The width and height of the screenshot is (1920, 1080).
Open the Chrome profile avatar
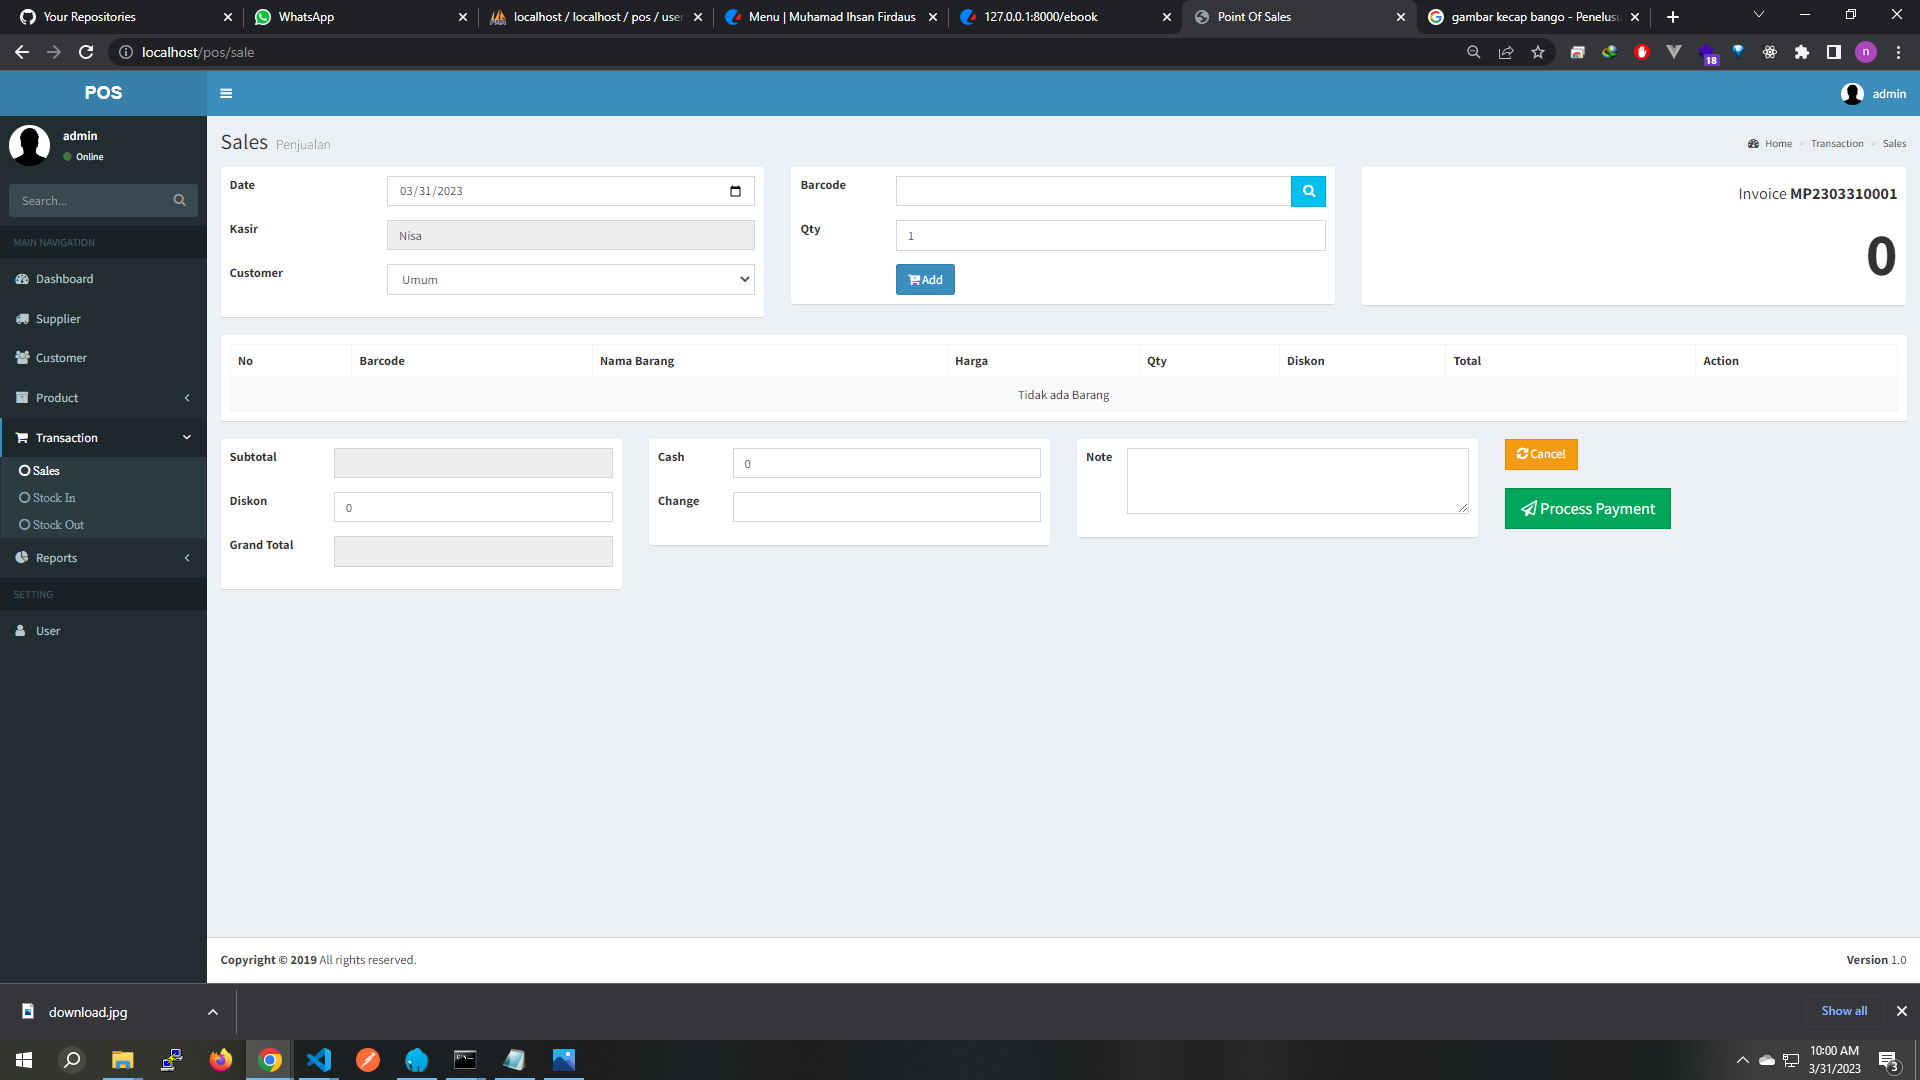(x=1866, y=52)
